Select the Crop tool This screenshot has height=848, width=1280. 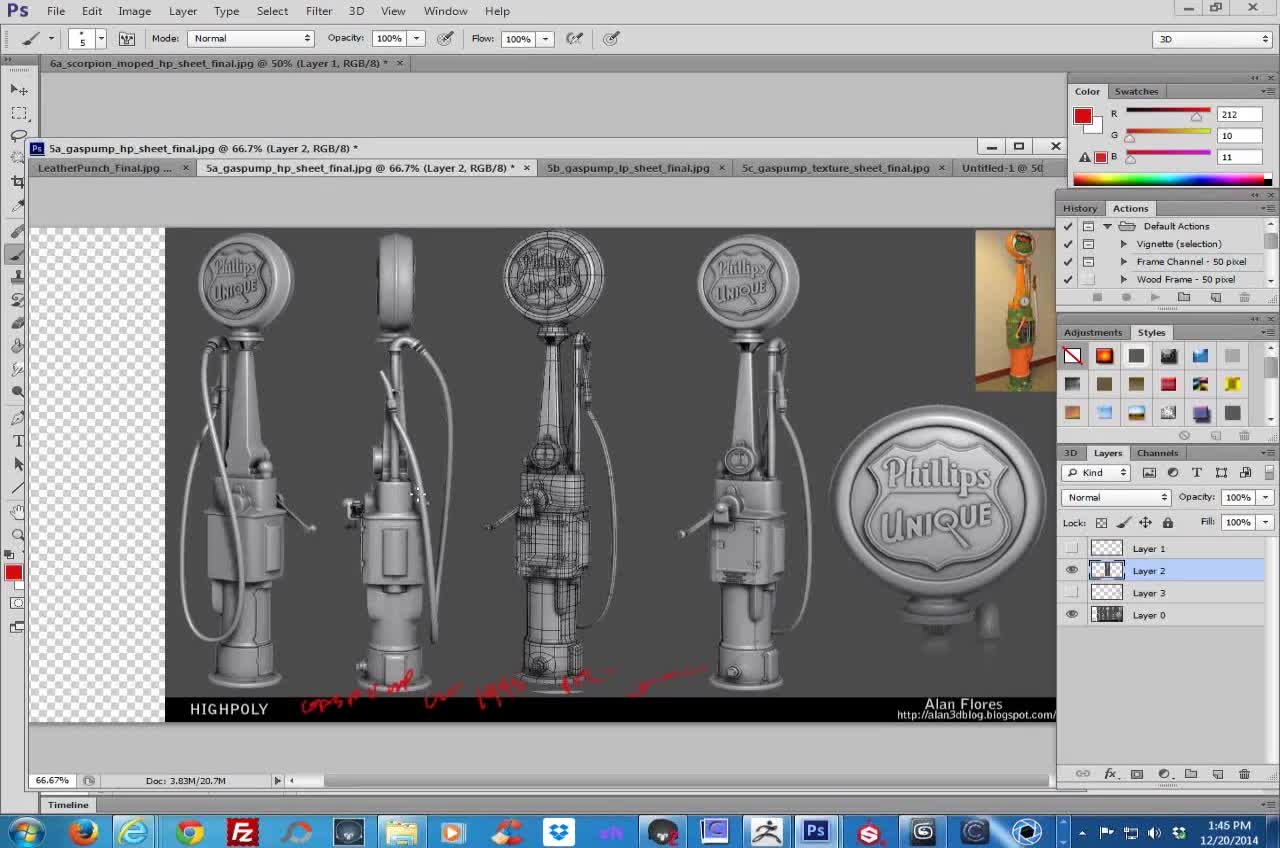pyautogui.click(x=18, y=181)
